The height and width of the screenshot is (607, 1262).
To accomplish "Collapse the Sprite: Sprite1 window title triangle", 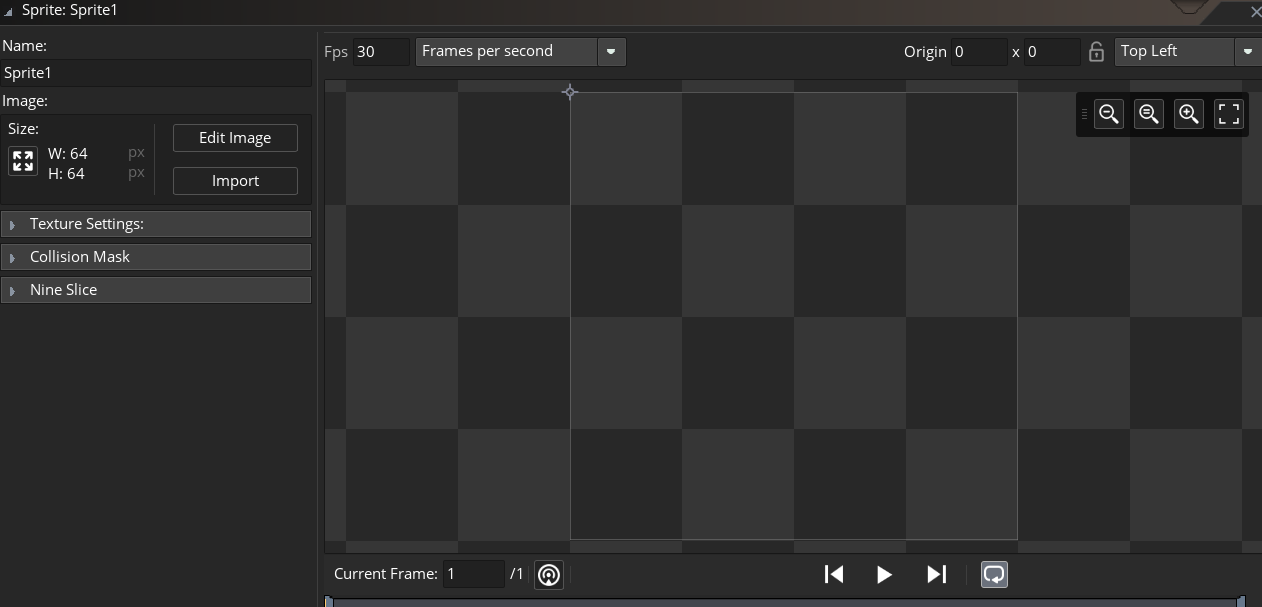I will click(9, 12).
